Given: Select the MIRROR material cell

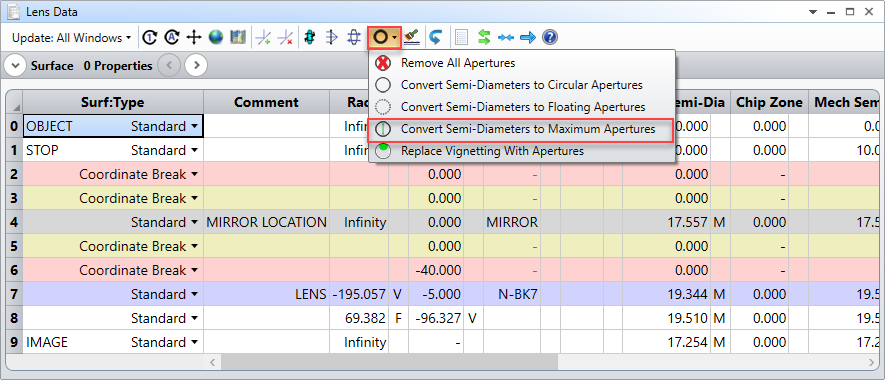Looking at the screenshot, I should (x=511, y=222).
